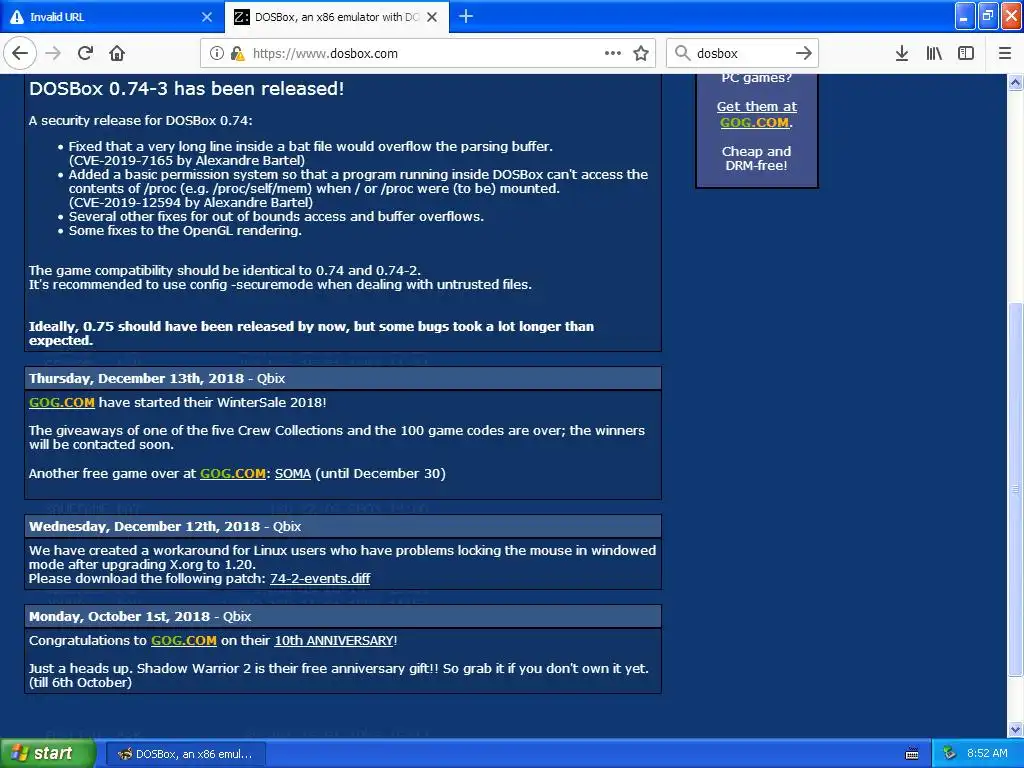
Task: Click the vertical scrollbar thumb
Action: [x=1015, y=490]
